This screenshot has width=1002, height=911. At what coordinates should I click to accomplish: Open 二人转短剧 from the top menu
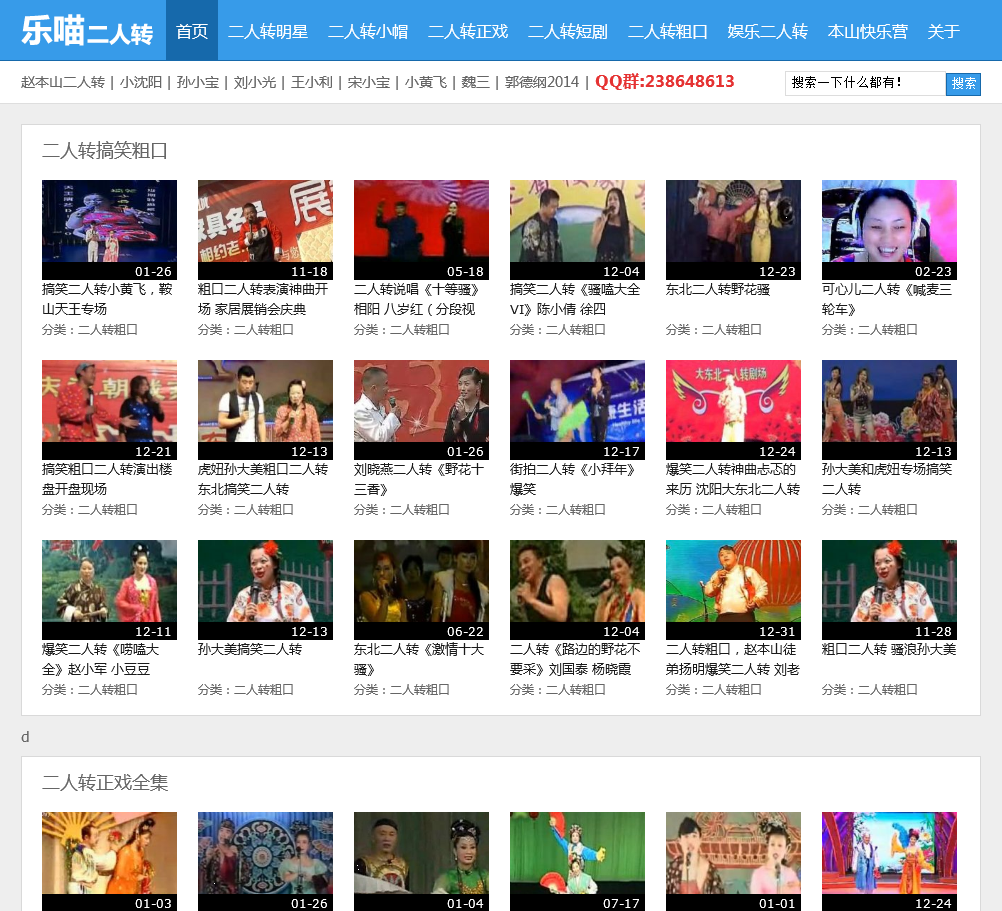click(x=567, y=31)
